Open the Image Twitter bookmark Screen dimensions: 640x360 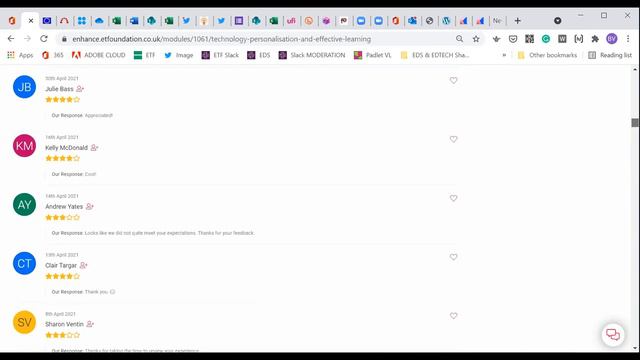[178, 55]
